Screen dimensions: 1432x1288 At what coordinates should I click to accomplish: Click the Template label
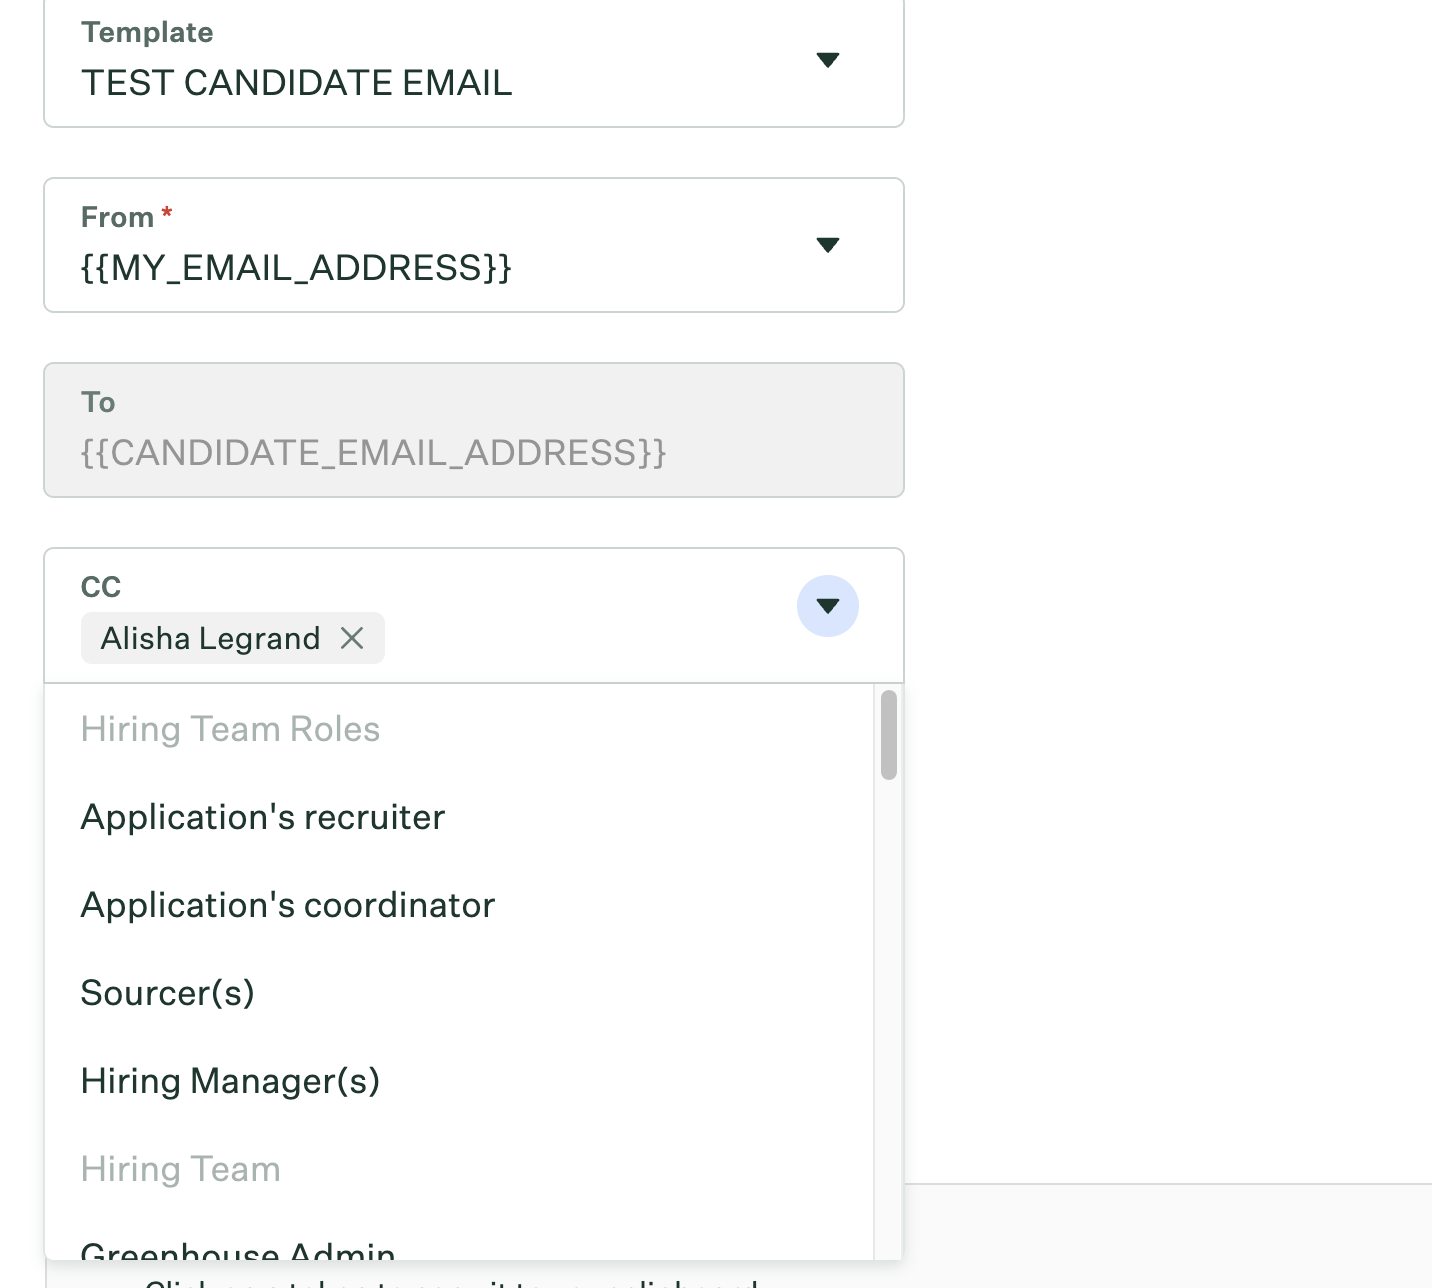point(146,31)
